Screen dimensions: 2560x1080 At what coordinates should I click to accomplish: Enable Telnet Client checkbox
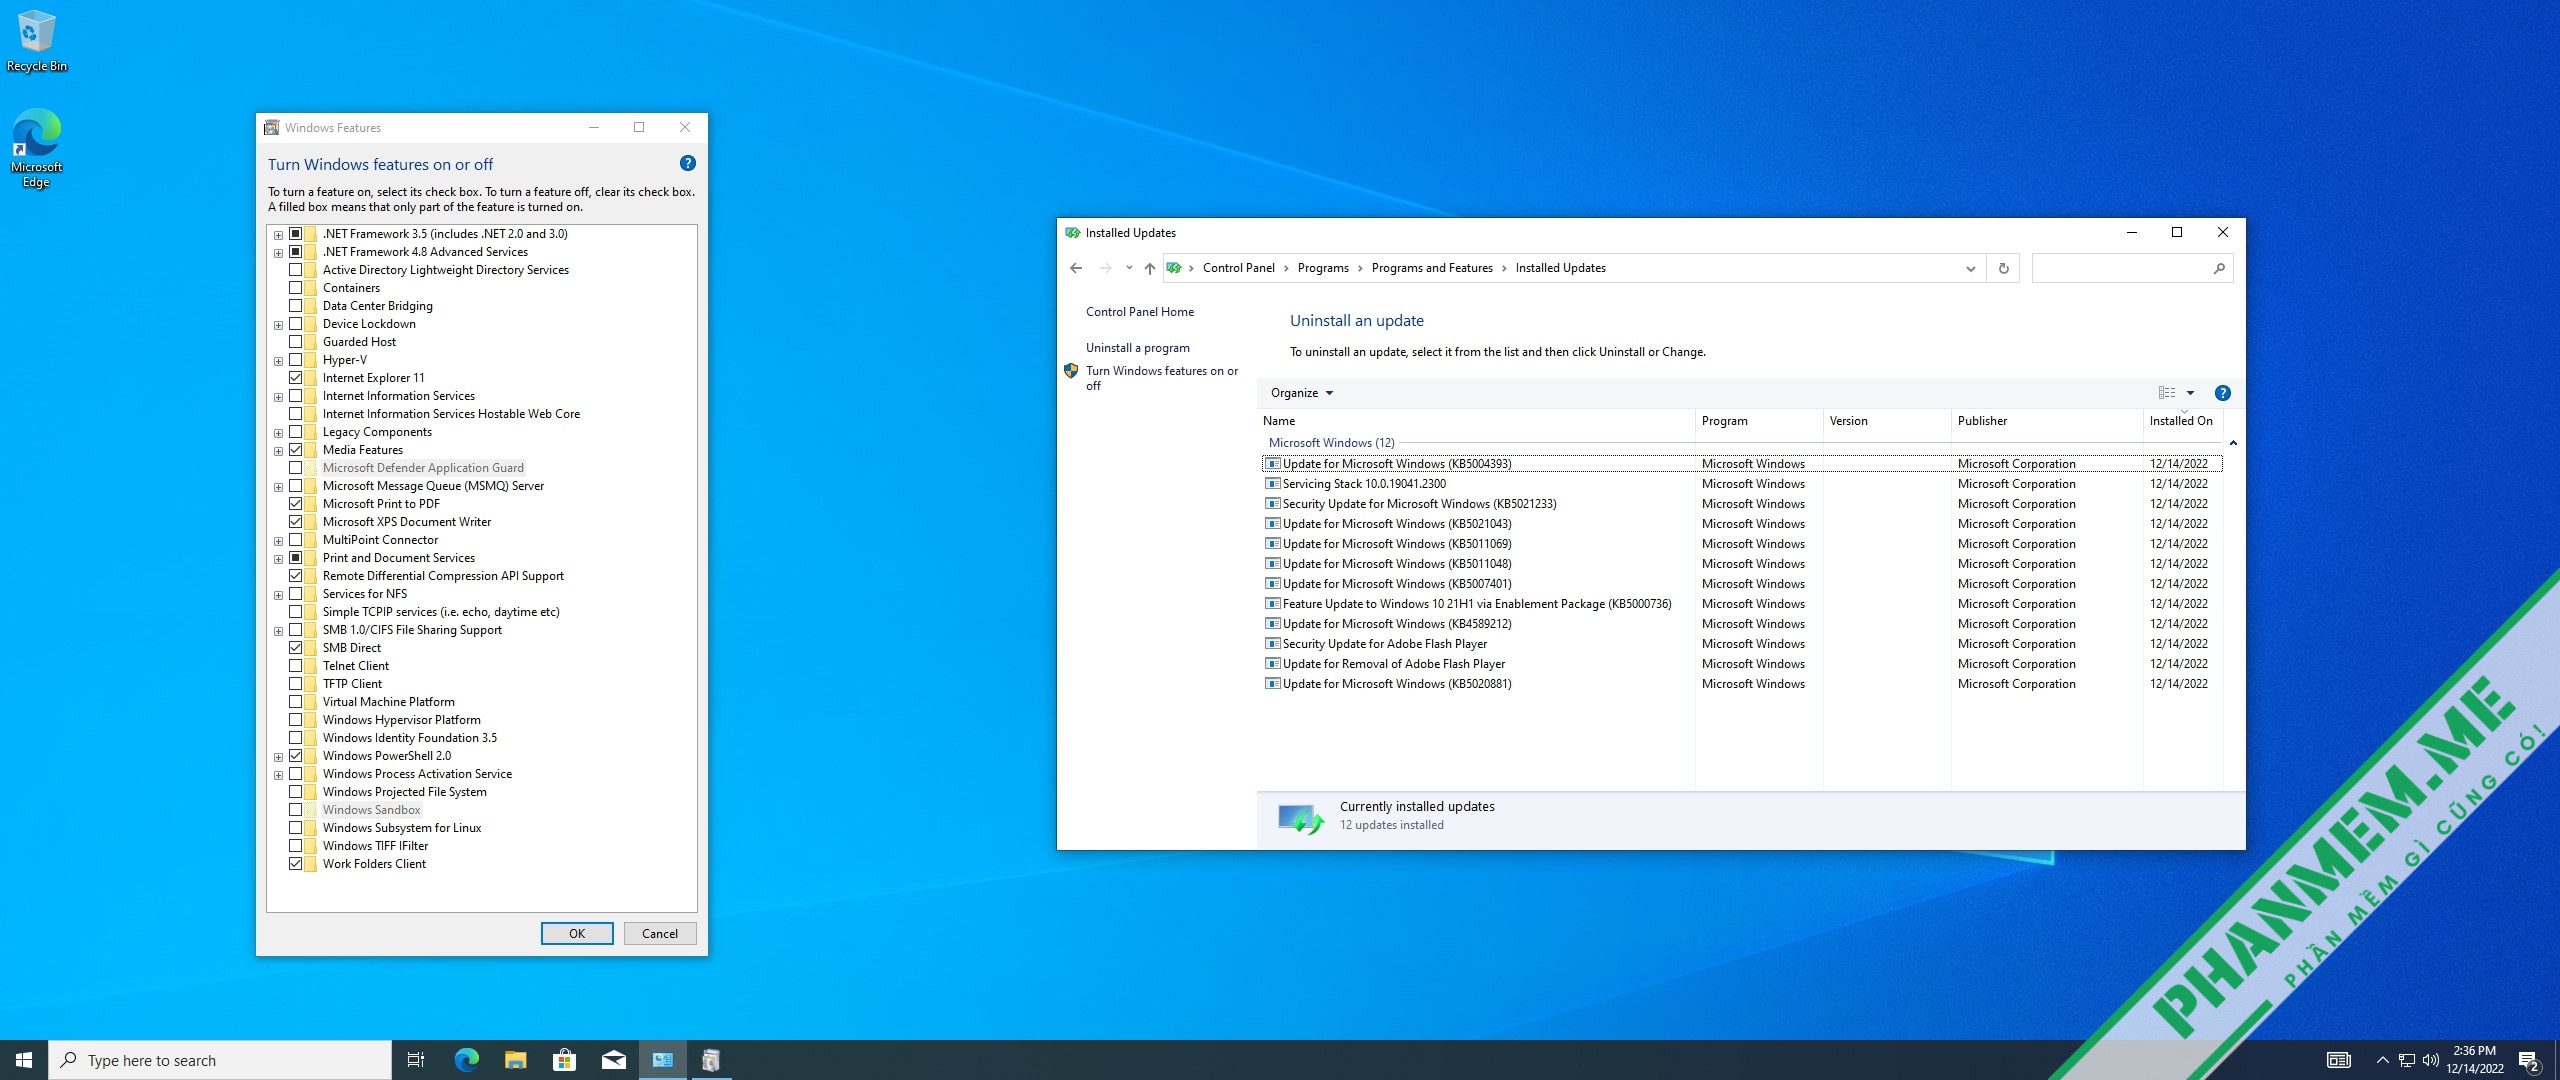pos(296,666)
